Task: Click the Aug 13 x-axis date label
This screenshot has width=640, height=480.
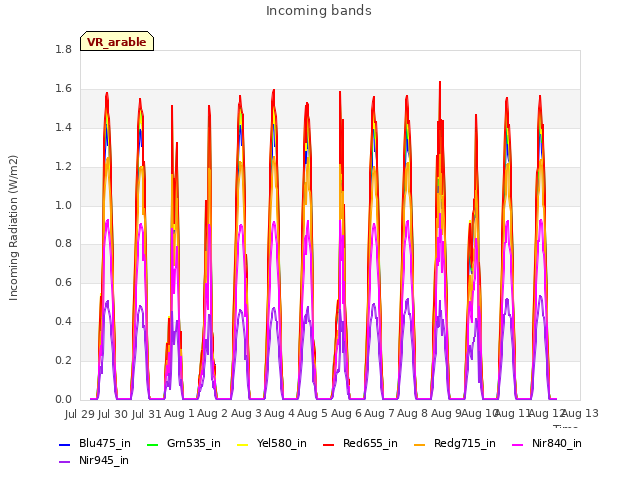Action: (x=581, y=413)
